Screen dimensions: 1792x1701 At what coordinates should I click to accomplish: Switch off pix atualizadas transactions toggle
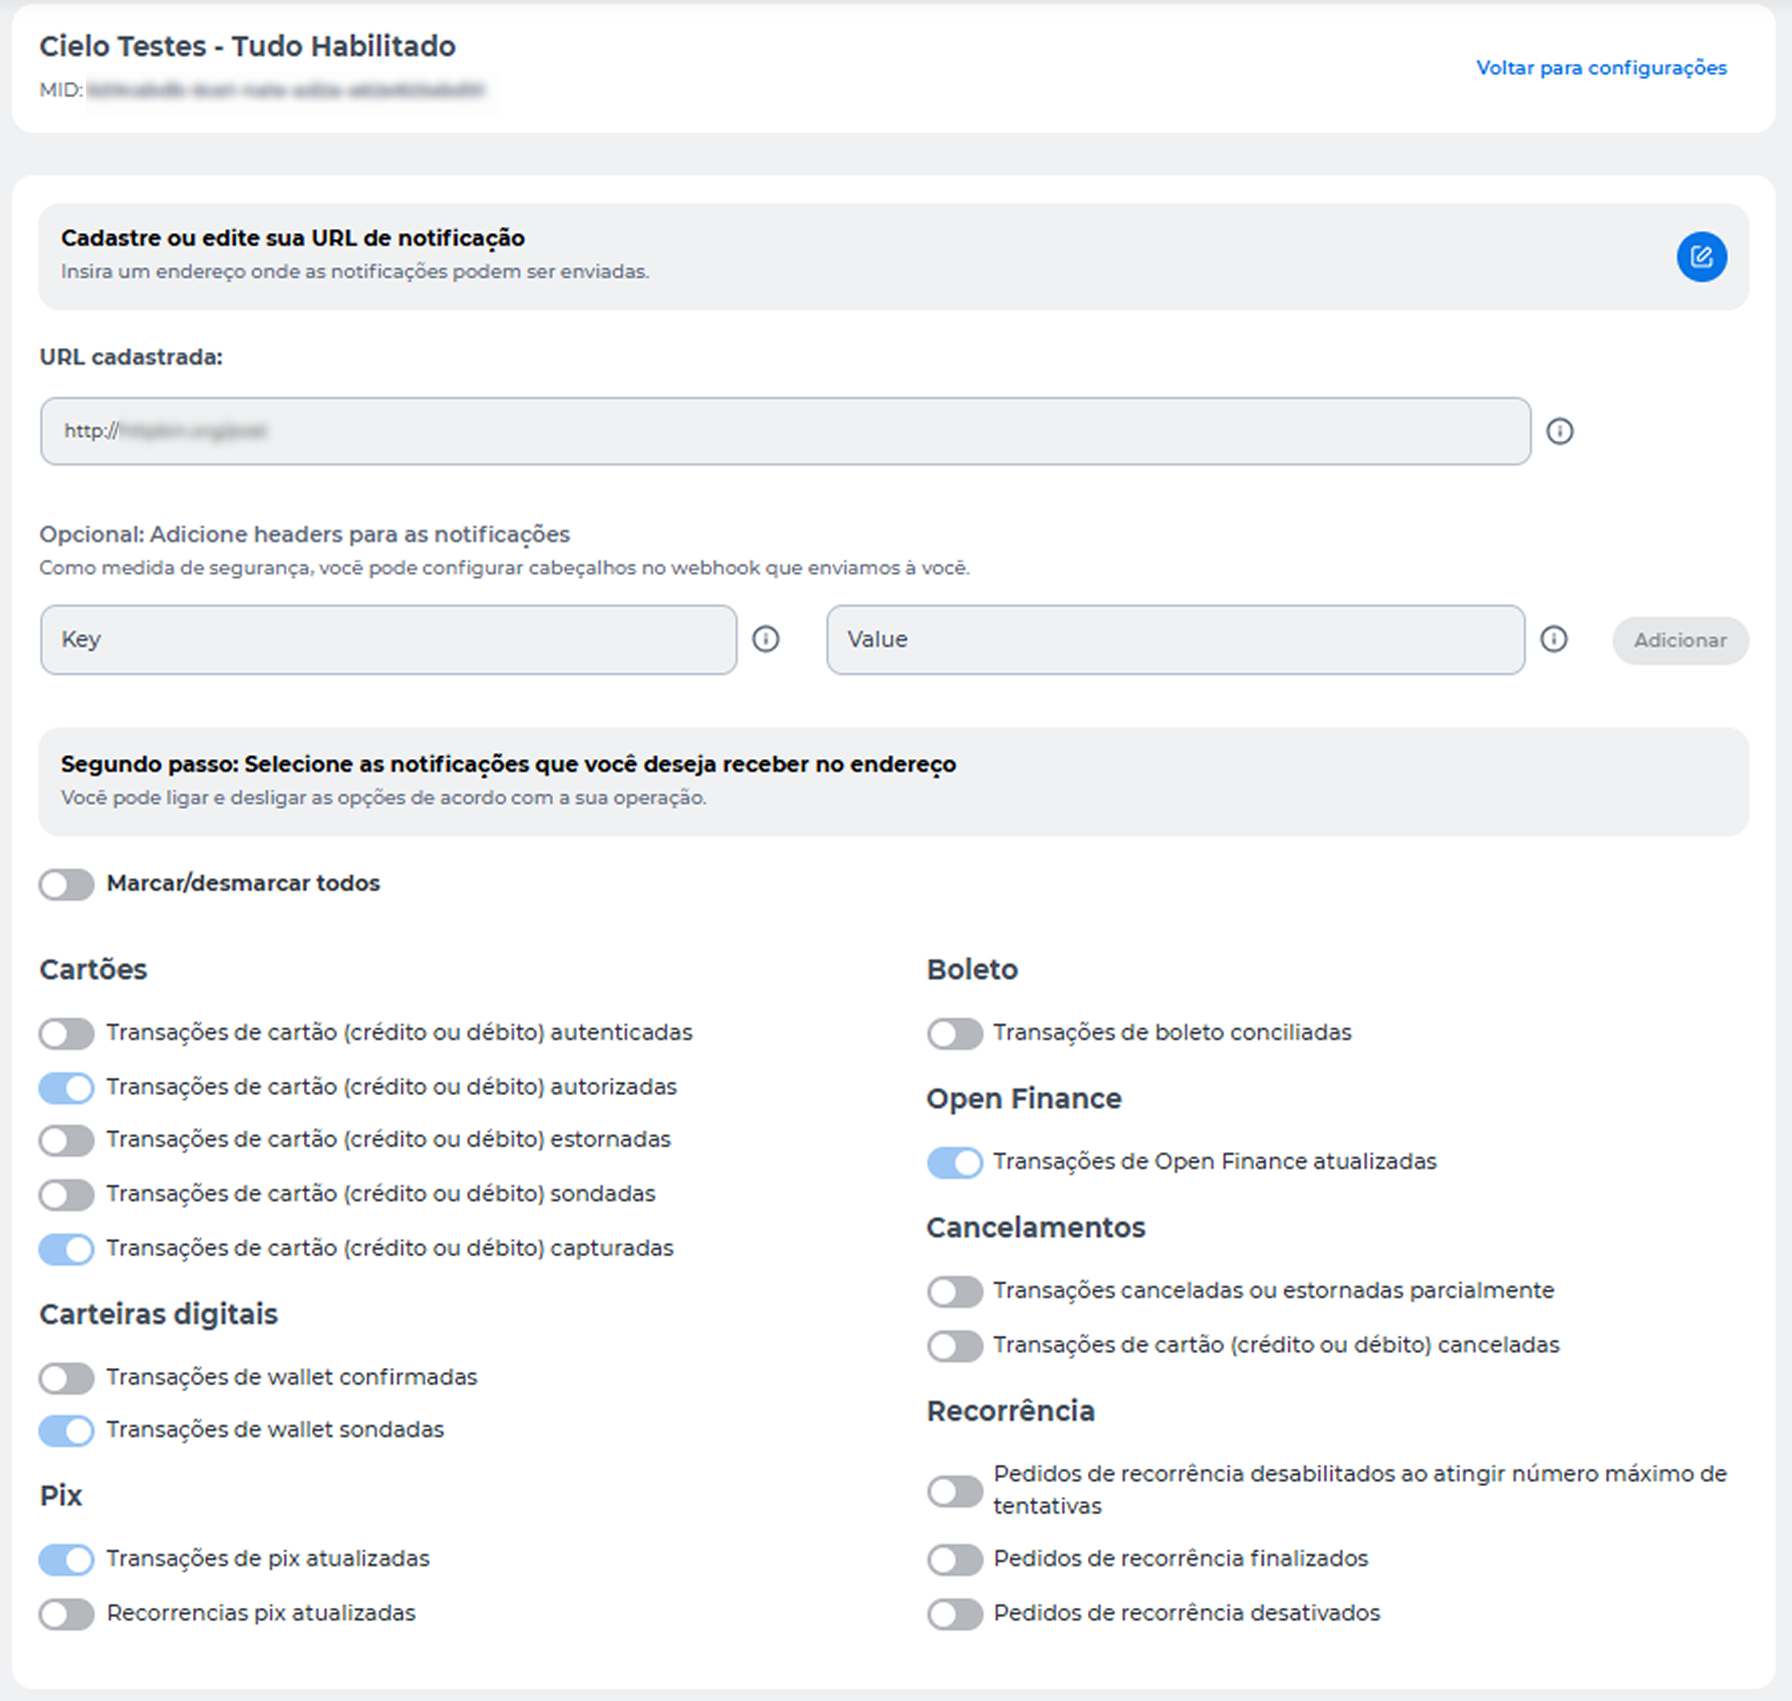pos(67,1559)
